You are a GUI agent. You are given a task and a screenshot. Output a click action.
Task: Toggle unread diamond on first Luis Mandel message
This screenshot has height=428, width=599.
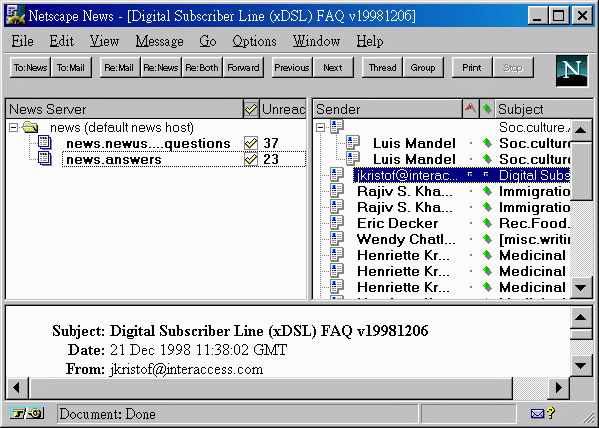click(x=487, y=143)
